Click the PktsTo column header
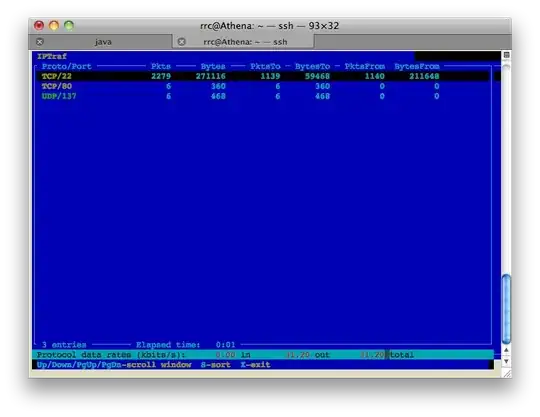 pos(265,66)
